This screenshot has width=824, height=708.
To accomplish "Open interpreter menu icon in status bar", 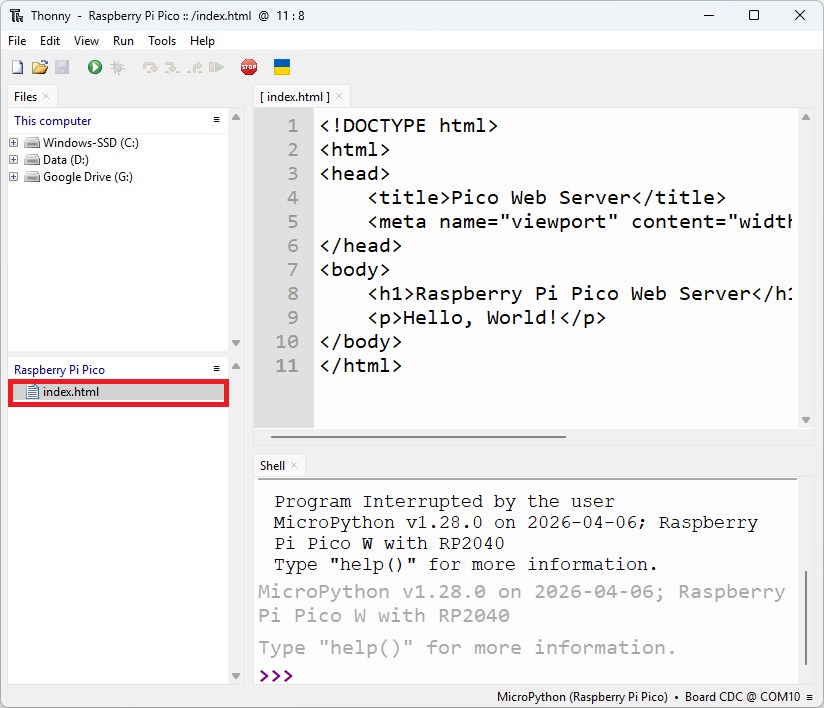I will [810, 697].
